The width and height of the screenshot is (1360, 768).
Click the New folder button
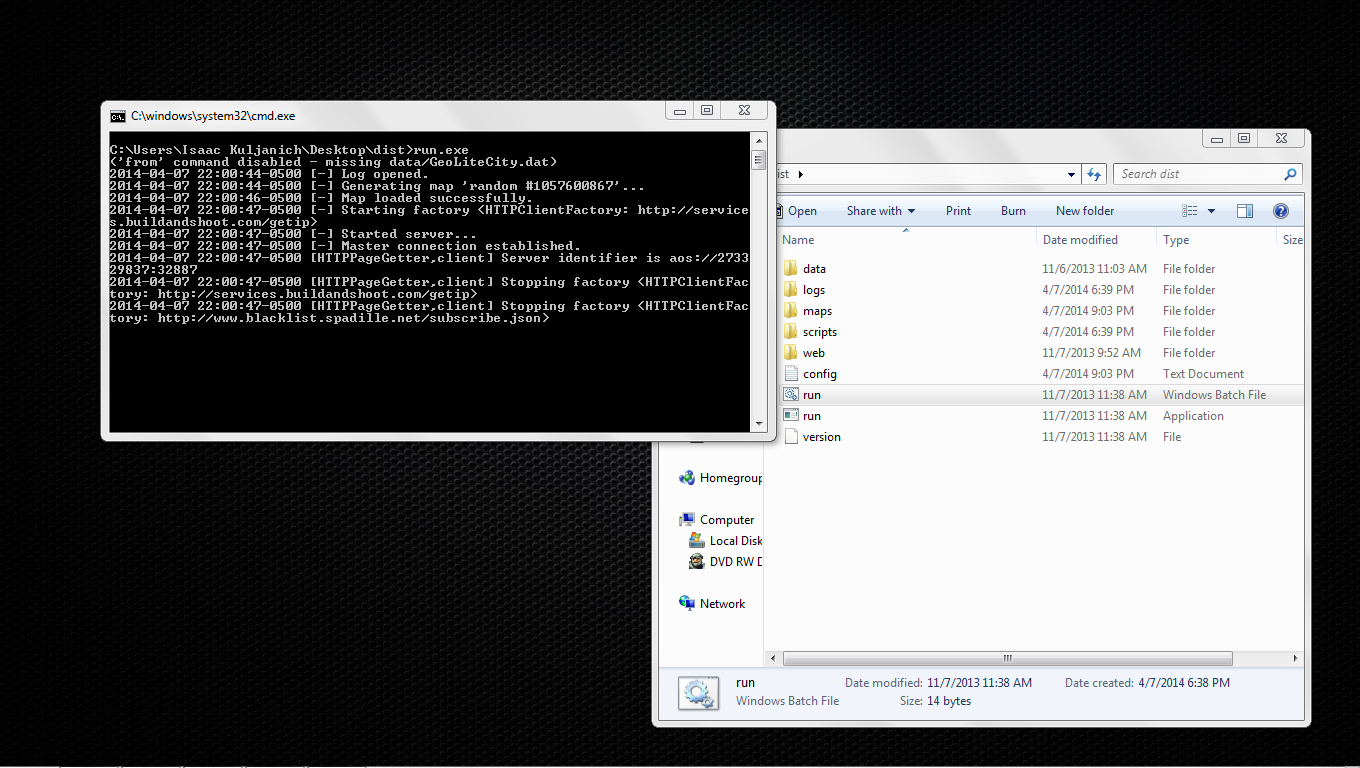pyautogui.click(x=1084, y=210)
